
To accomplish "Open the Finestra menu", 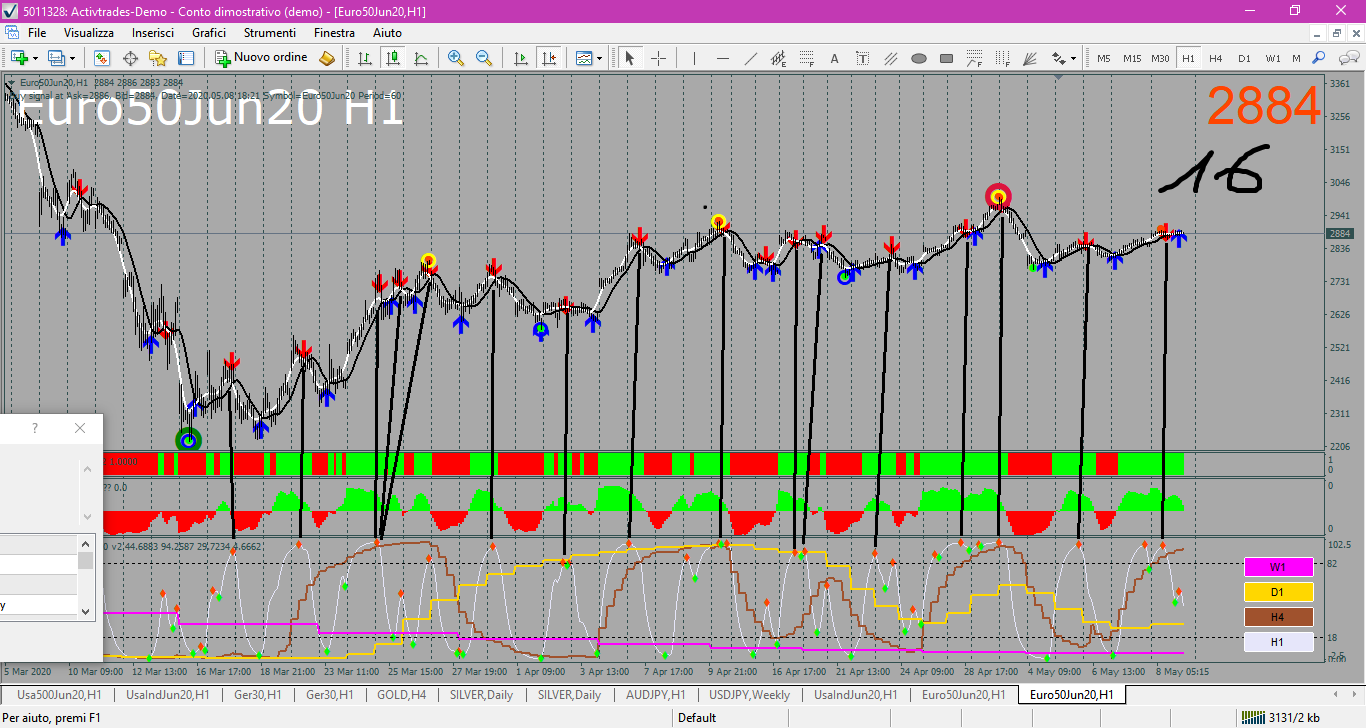I will click(x=334, y=33).
